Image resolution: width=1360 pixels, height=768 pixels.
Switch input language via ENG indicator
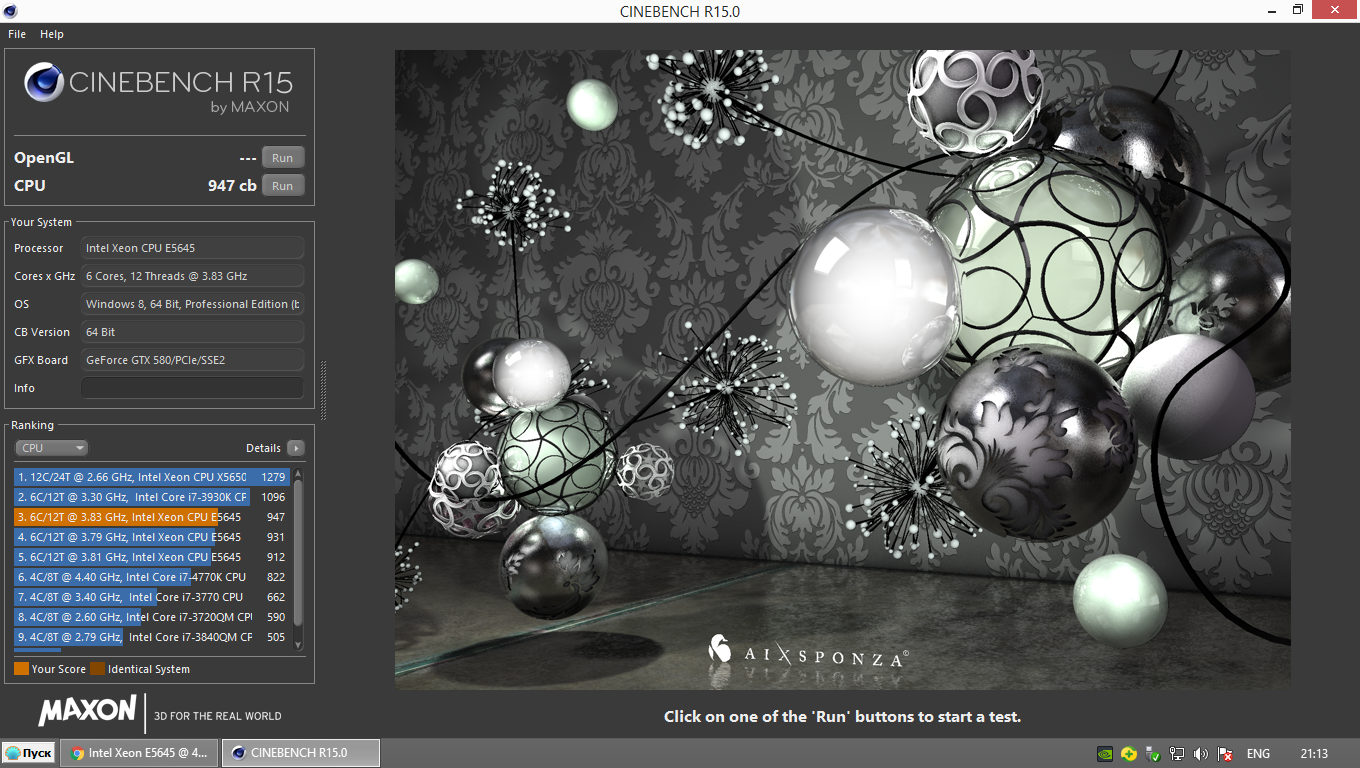tap(1258, 753)
